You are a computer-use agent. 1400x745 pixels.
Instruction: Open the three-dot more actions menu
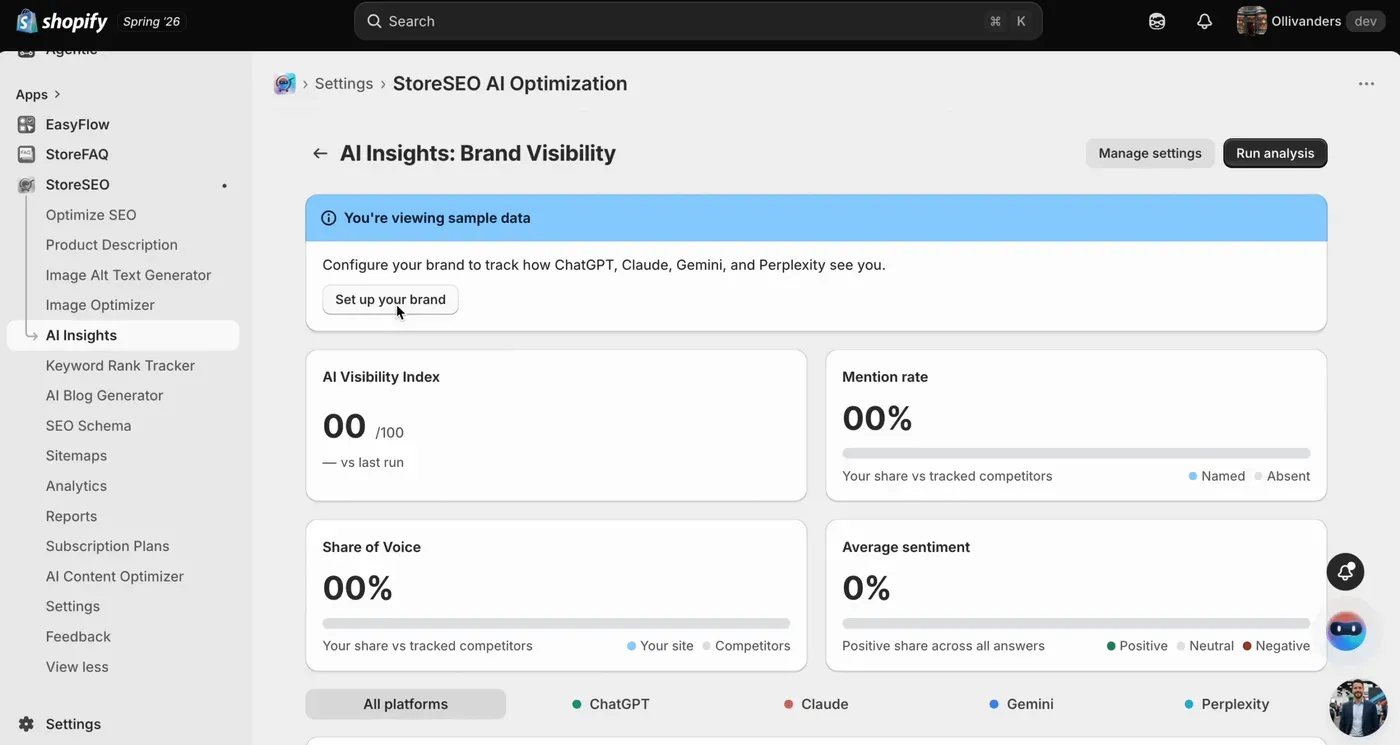click(1366, 84)
